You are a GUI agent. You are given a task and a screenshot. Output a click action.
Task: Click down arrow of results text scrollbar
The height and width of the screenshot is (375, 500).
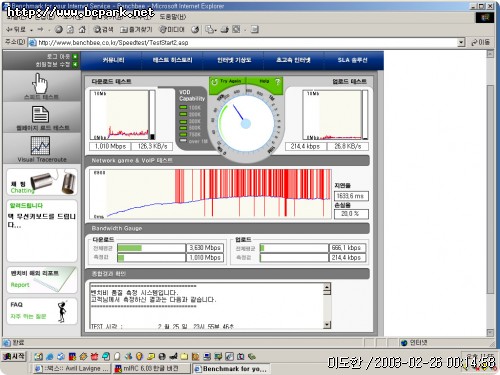coord(327,324)
